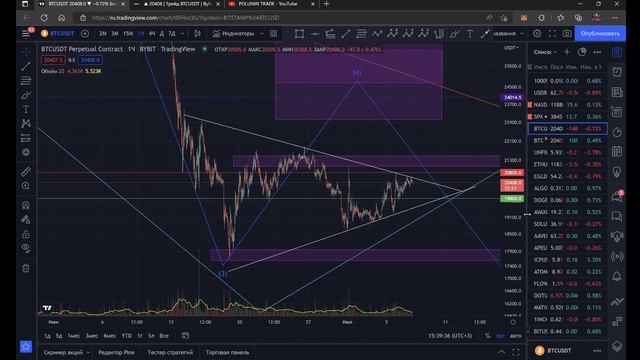This screenshot has width=640, height=360.
Task: Expand the indicators favorites dropdown arrow
Action: [262, 33]
